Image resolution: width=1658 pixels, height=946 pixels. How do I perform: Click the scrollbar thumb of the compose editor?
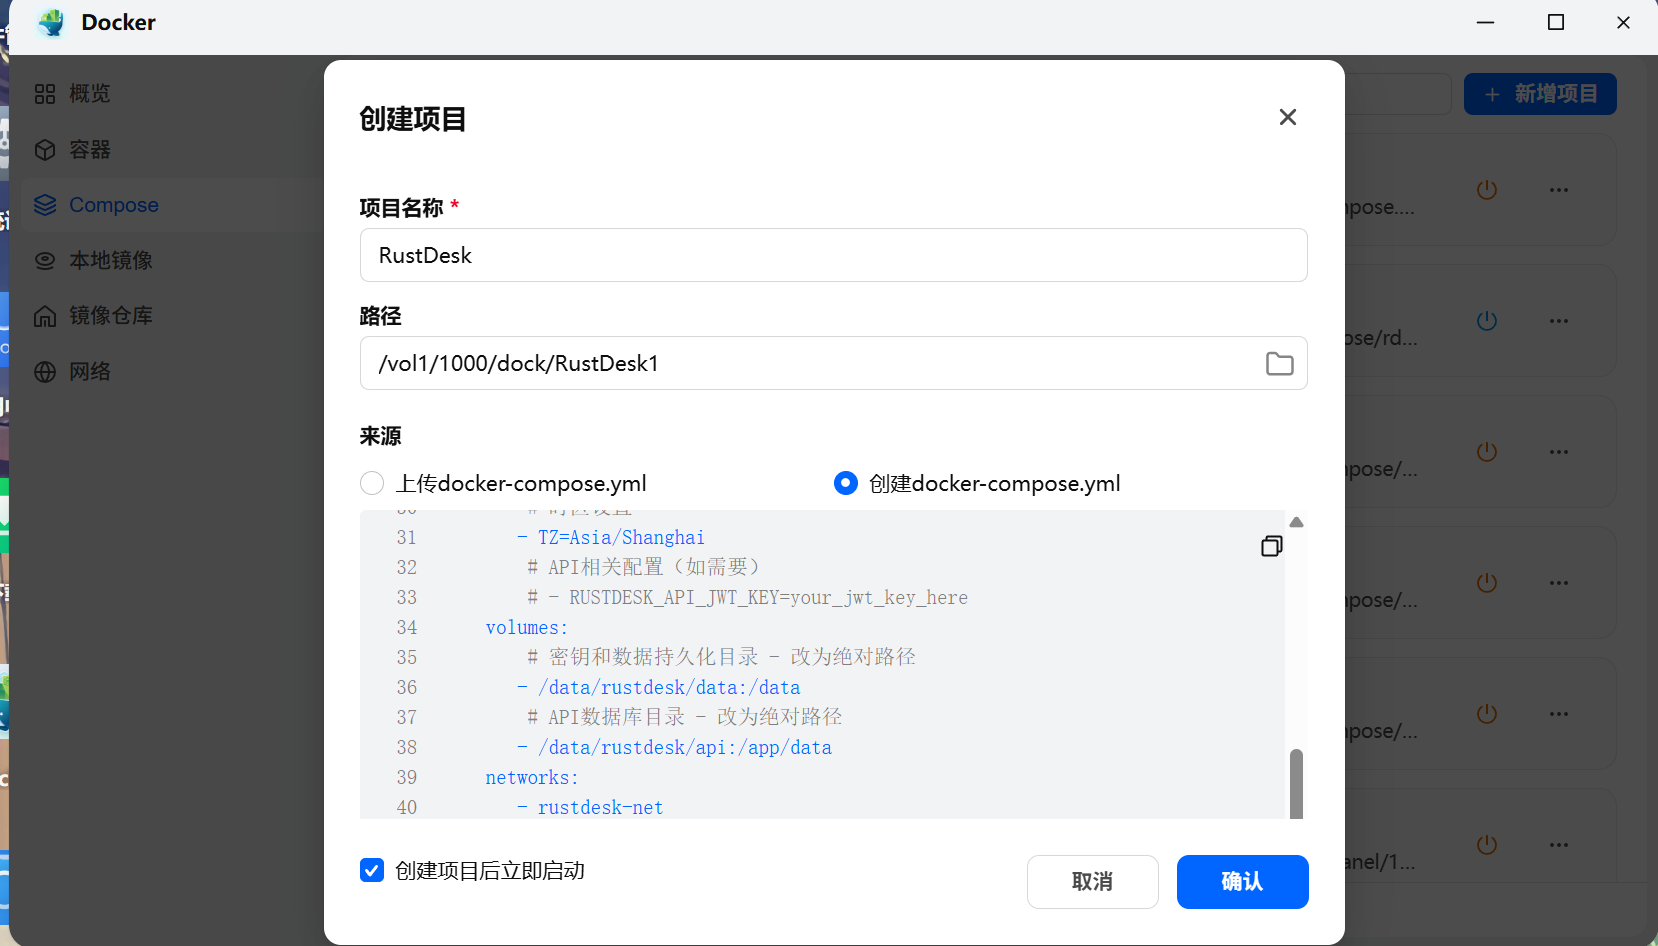pos(1297,785)
